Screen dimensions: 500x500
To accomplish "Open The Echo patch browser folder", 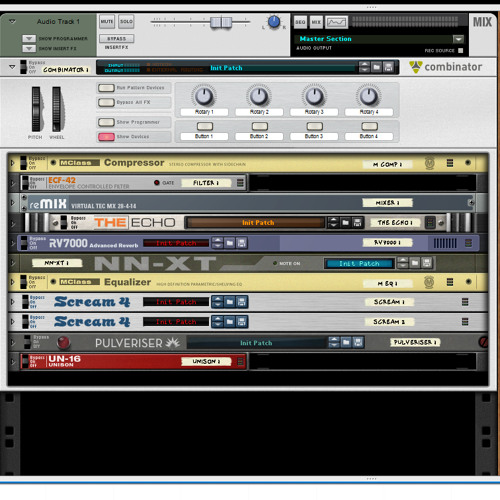I will click(345, 222).
